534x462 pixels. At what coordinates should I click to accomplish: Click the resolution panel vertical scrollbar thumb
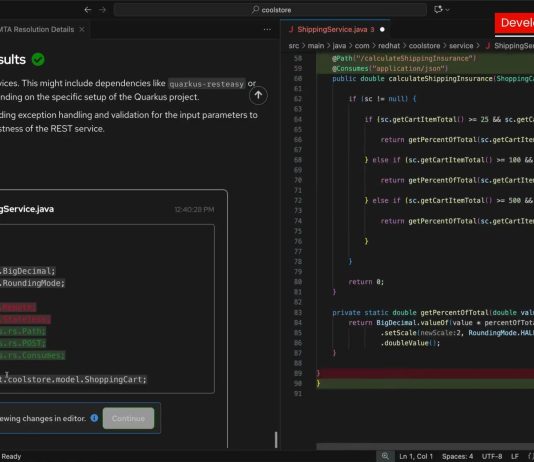pos(276,440)
